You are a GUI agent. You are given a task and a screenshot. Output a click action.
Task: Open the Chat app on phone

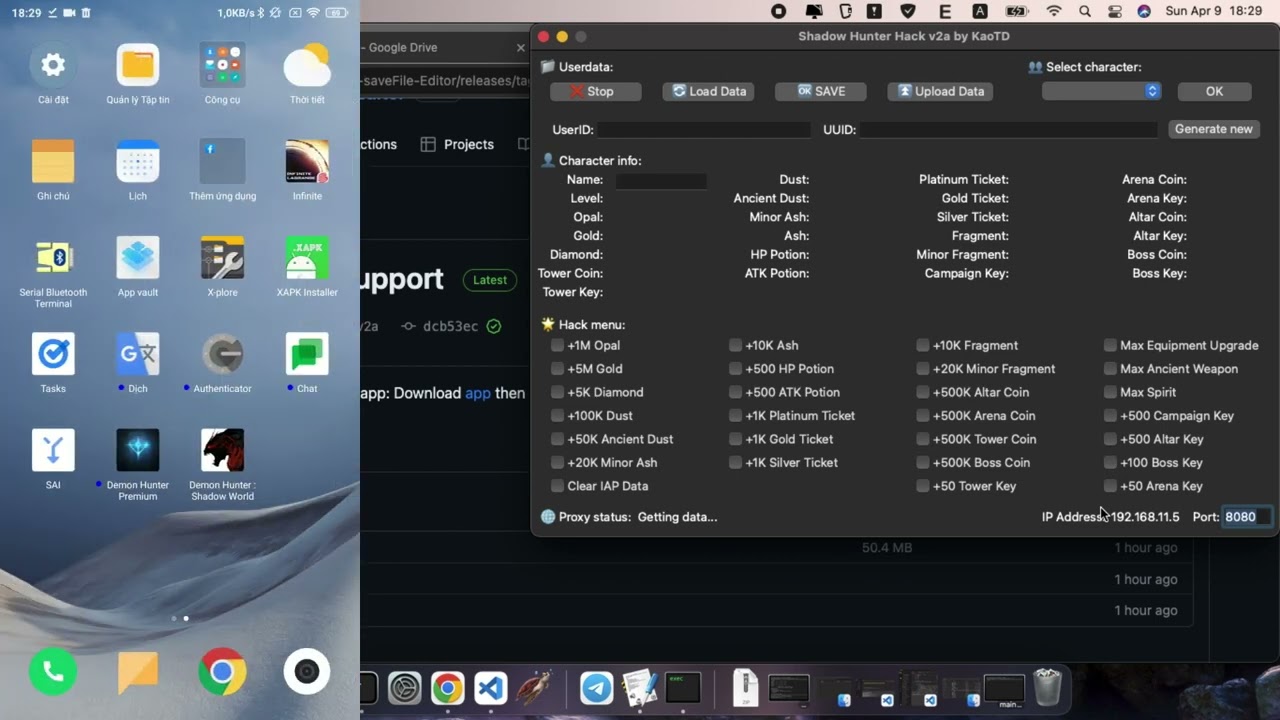307,353
